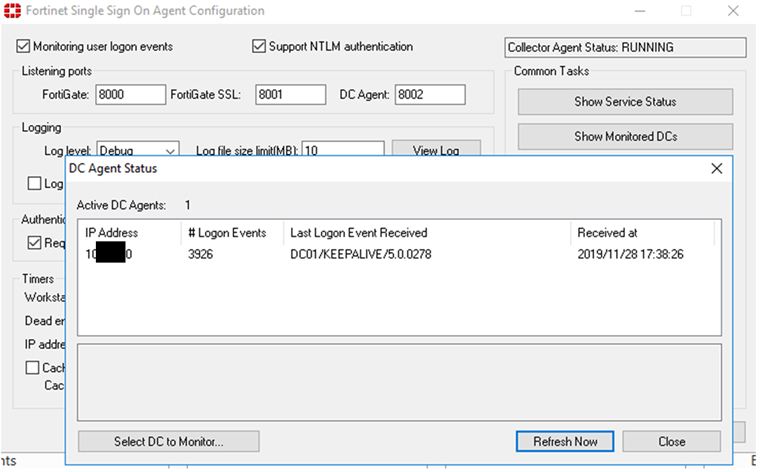Focus the FortiGate port 8000 field
Viewport: 760px width, 472px height.
(x=130, y=95)
